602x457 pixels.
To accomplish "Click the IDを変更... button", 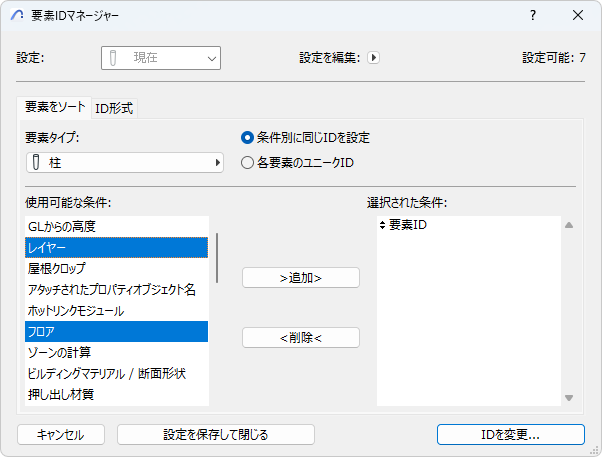I will (x=510, y=434).
